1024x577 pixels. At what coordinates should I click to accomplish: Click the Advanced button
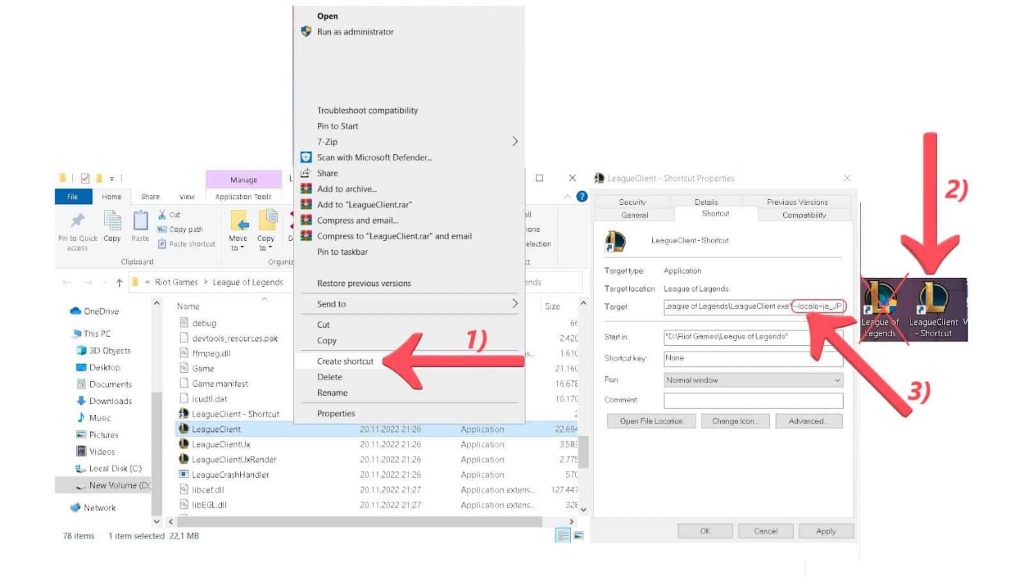click(x=808, y=421)
